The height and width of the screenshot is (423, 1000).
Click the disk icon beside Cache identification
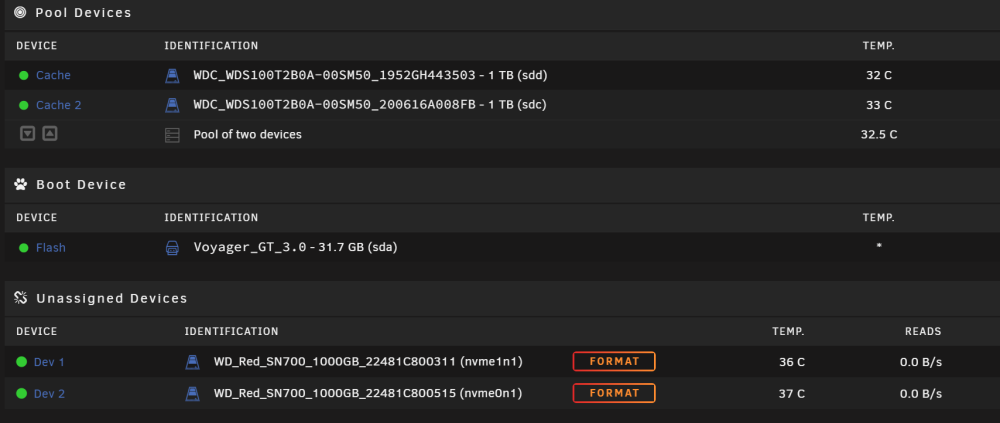coord(172,76)
